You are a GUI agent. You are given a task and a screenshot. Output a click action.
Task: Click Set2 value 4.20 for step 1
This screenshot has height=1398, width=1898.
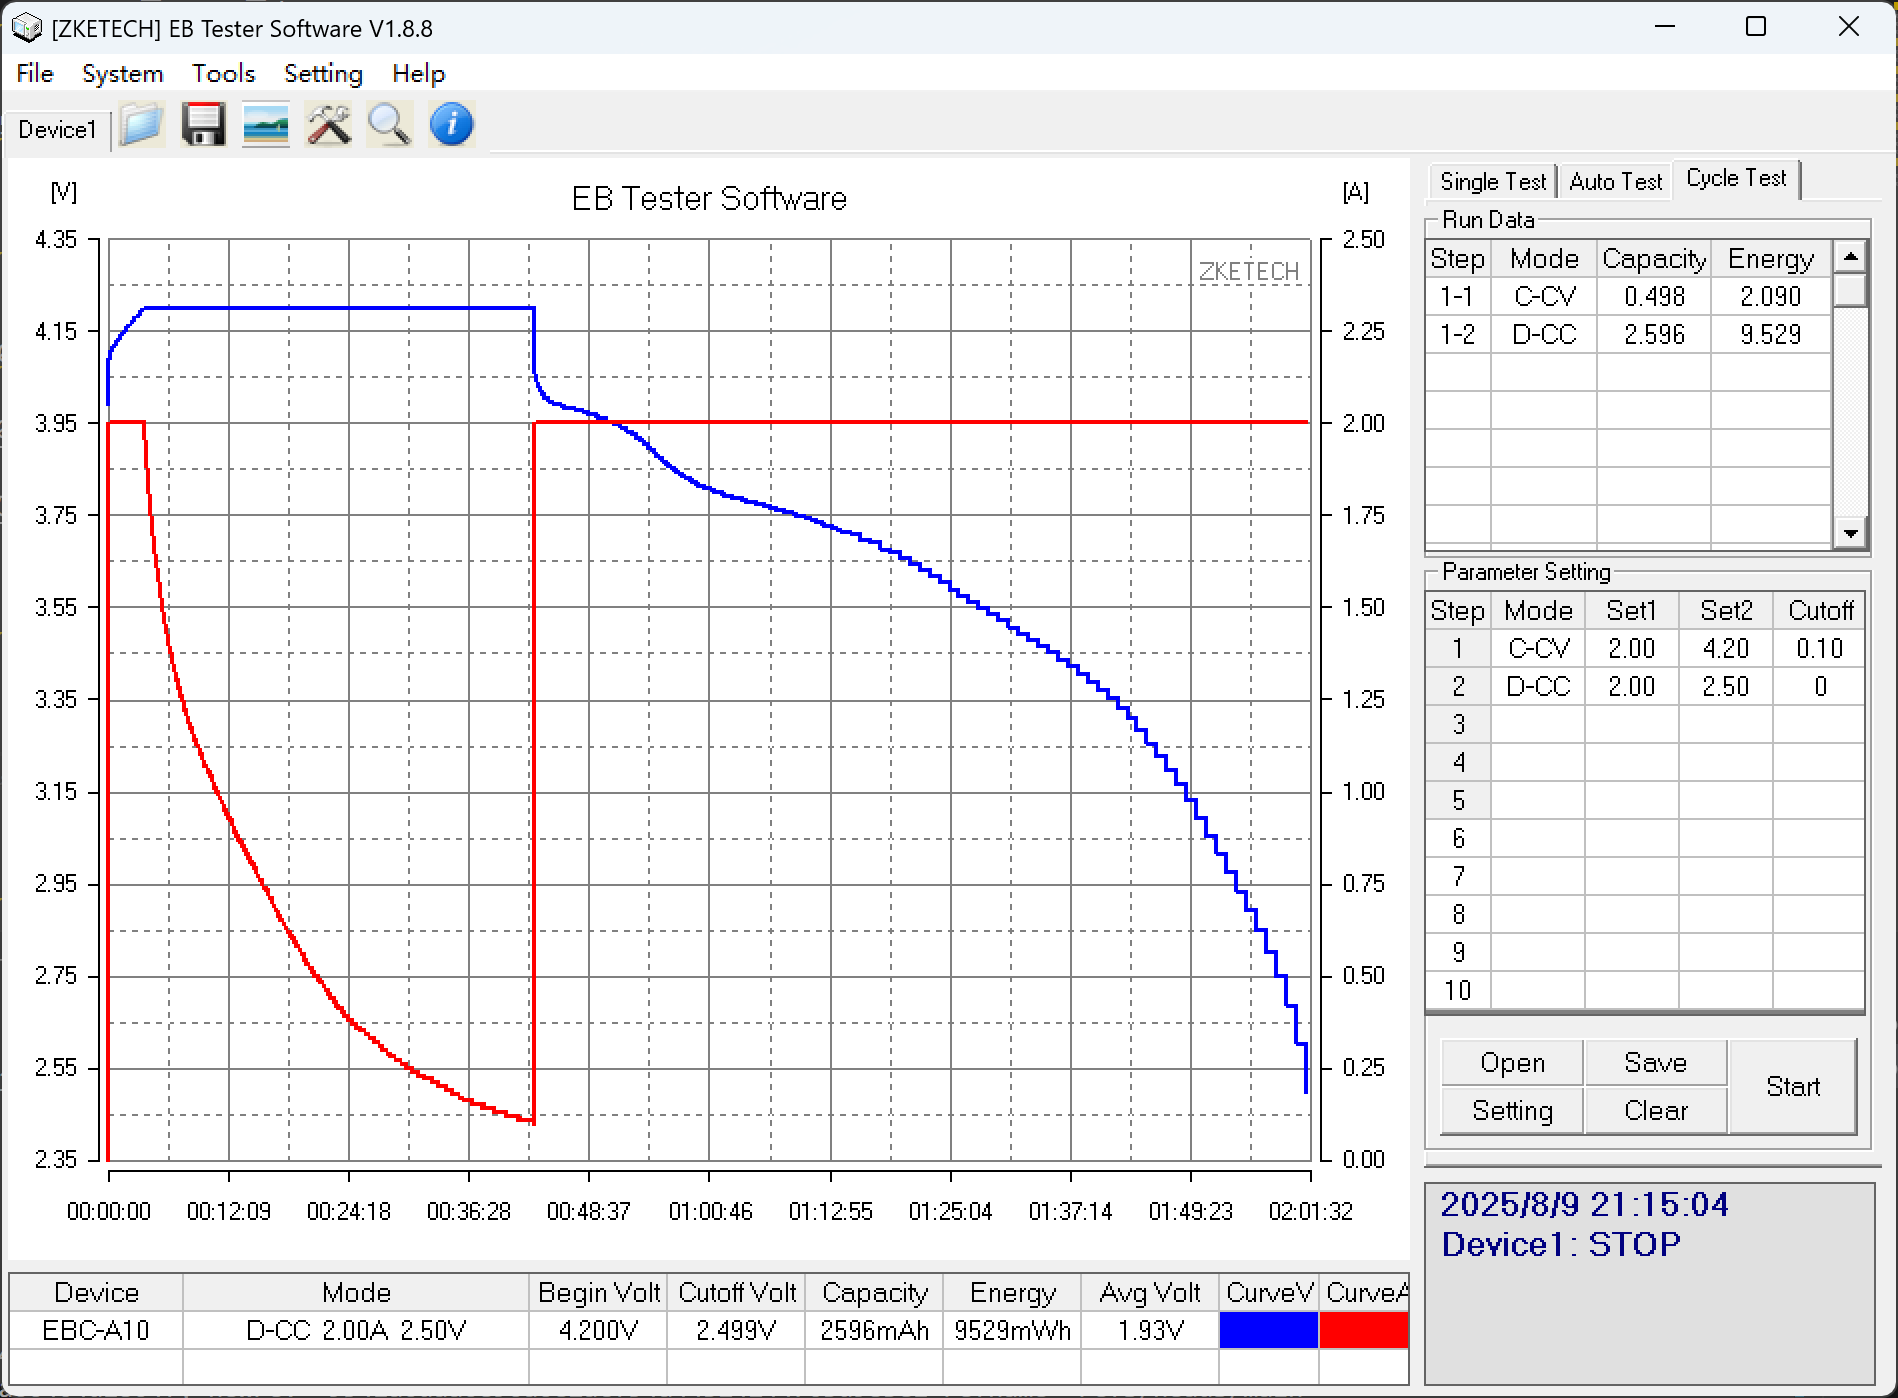click(x=1726, y=649)
